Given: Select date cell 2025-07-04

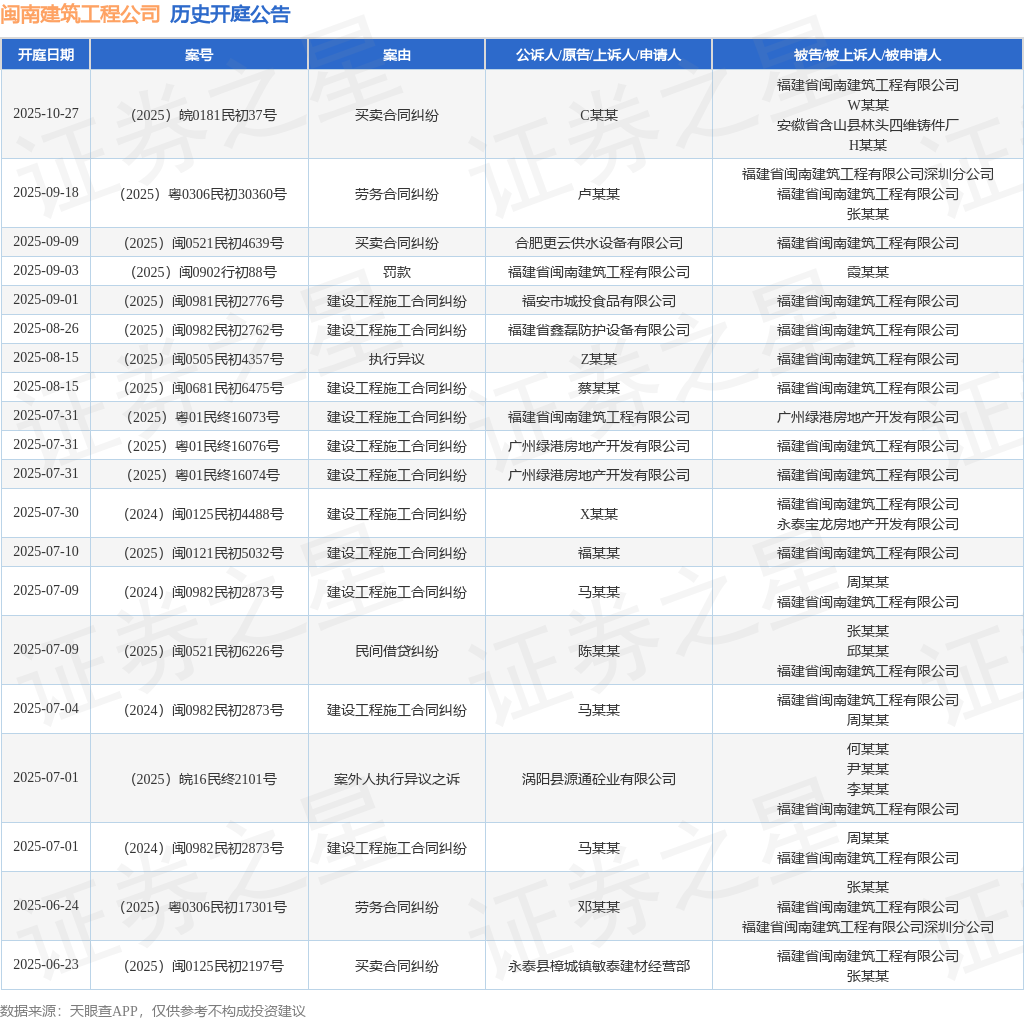Looking at the screenshot, I should pos(46,709).
